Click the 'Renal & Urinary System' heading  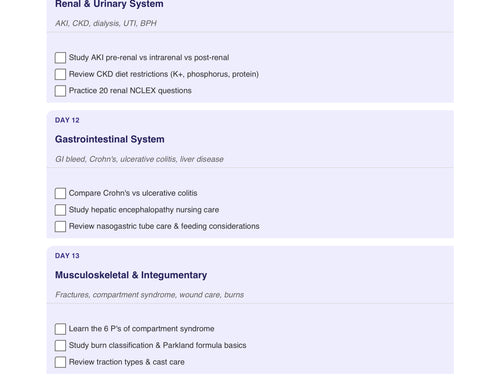[109, 4]
